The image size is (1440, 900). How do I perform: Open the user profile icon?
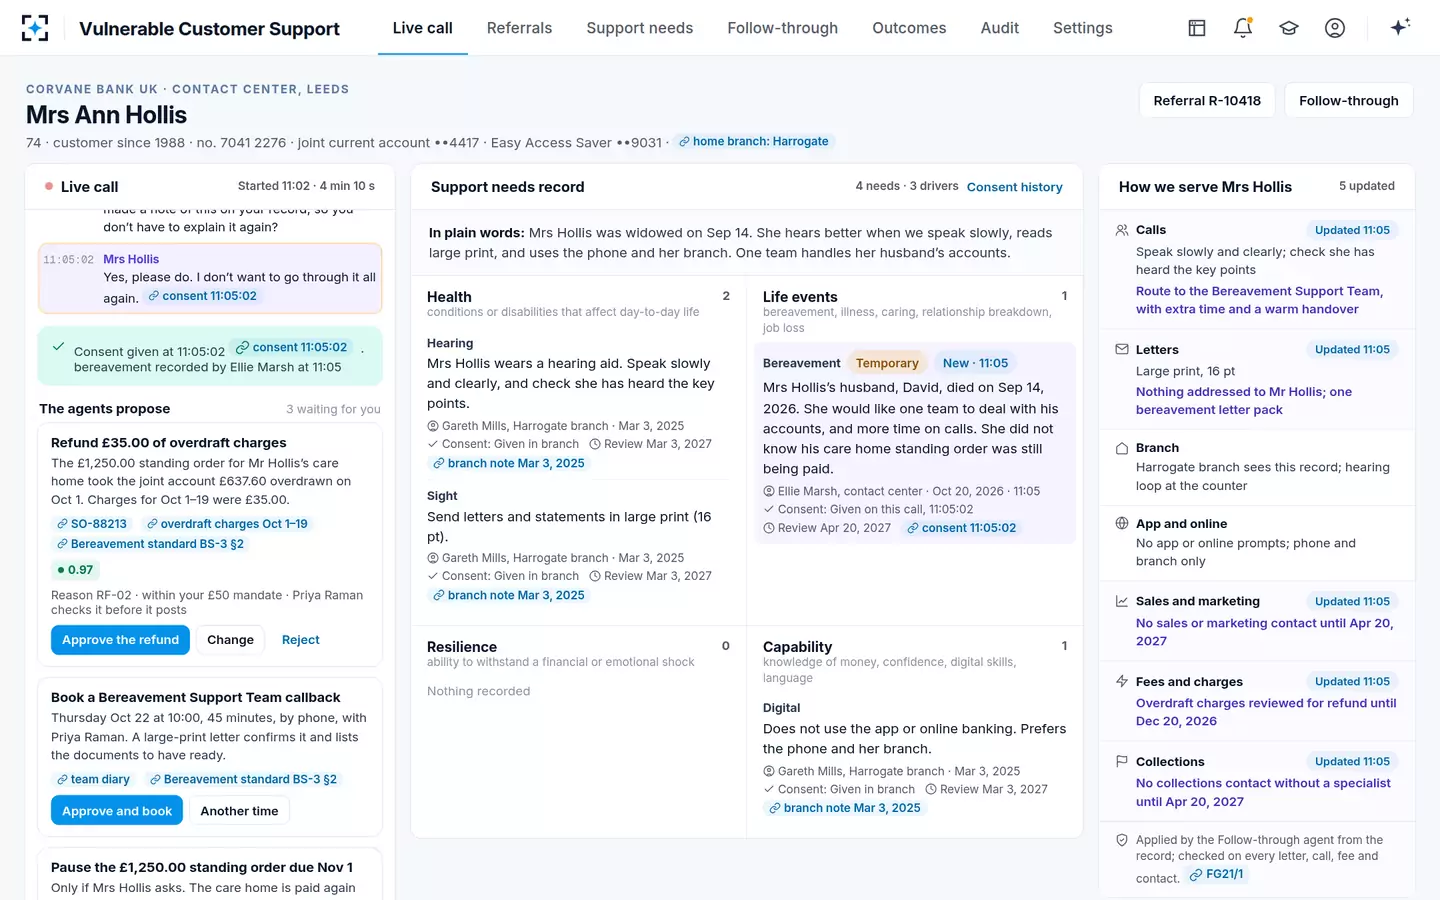click(x=1335, y=28)
